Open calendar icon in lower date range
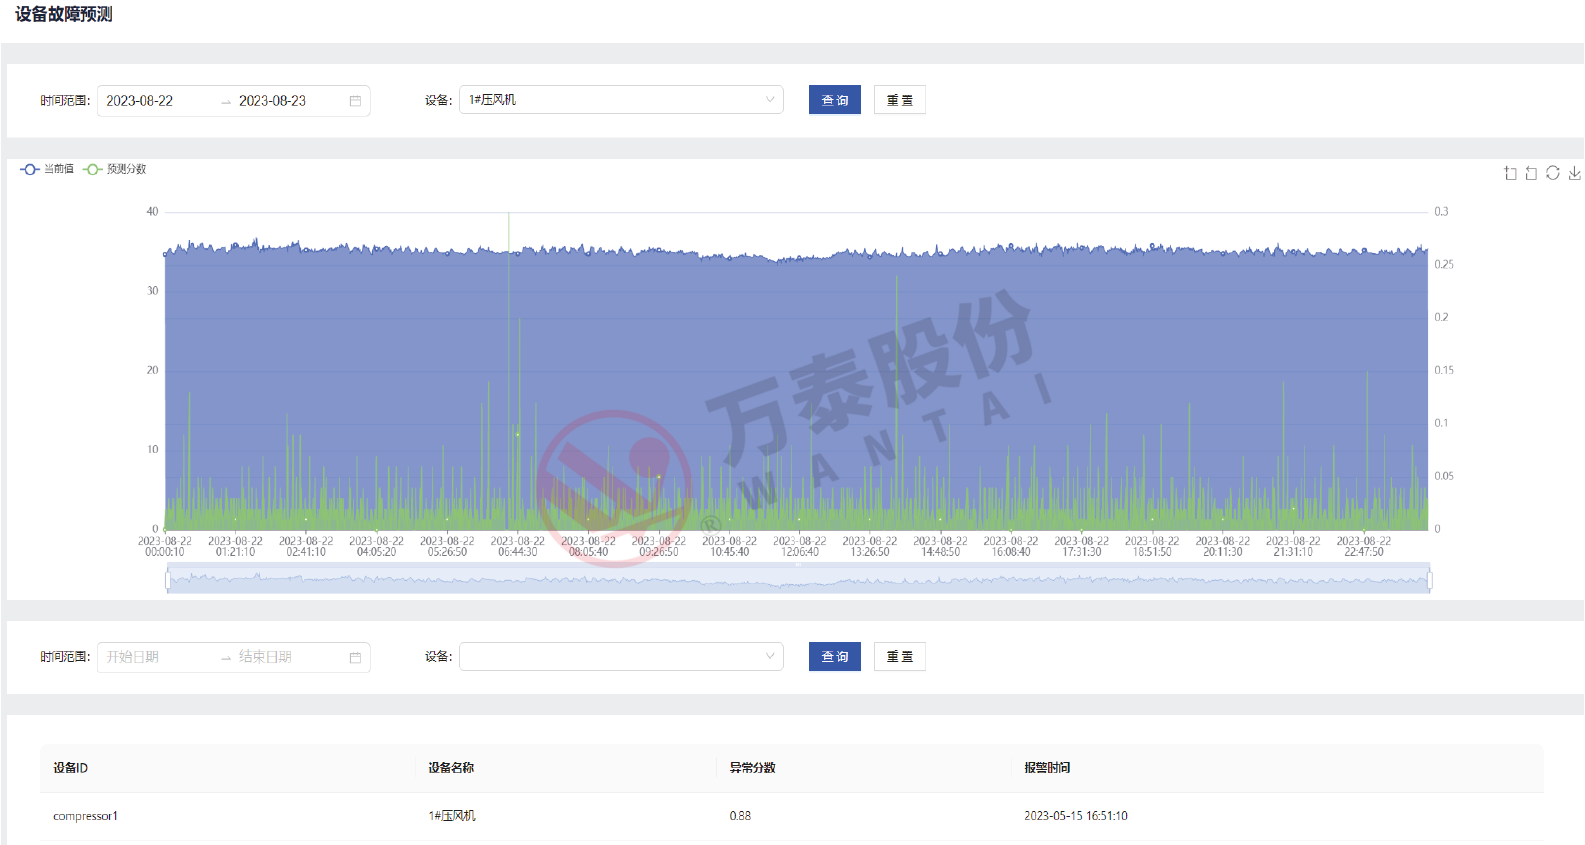Viewport: 1585px width, 845px height. click(355, 657)
